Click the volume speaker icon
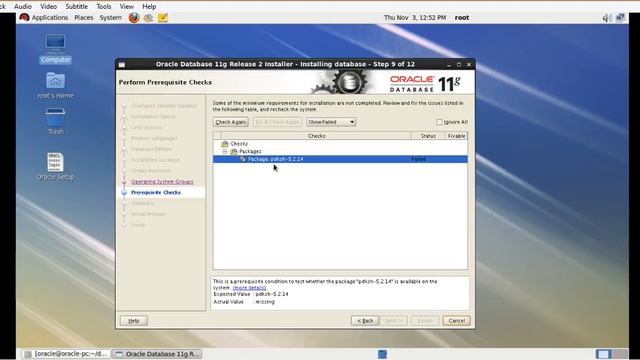Image resolution: width=640 pixels, height=360 pixels. 607,18
